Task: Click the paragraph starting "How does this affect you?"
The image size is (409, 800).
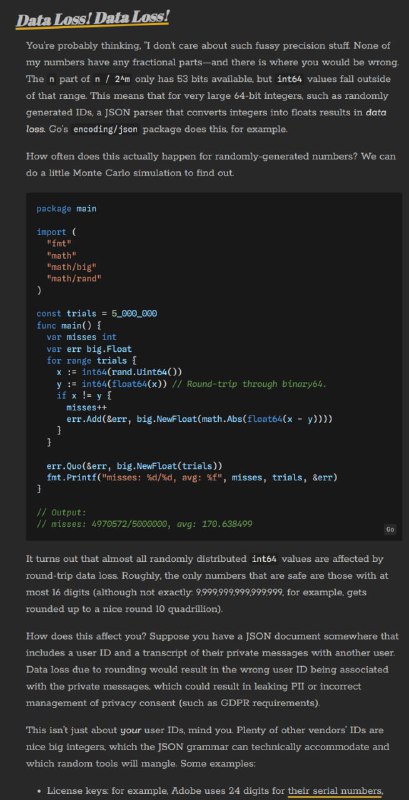Action: click(x=212, y=670)
